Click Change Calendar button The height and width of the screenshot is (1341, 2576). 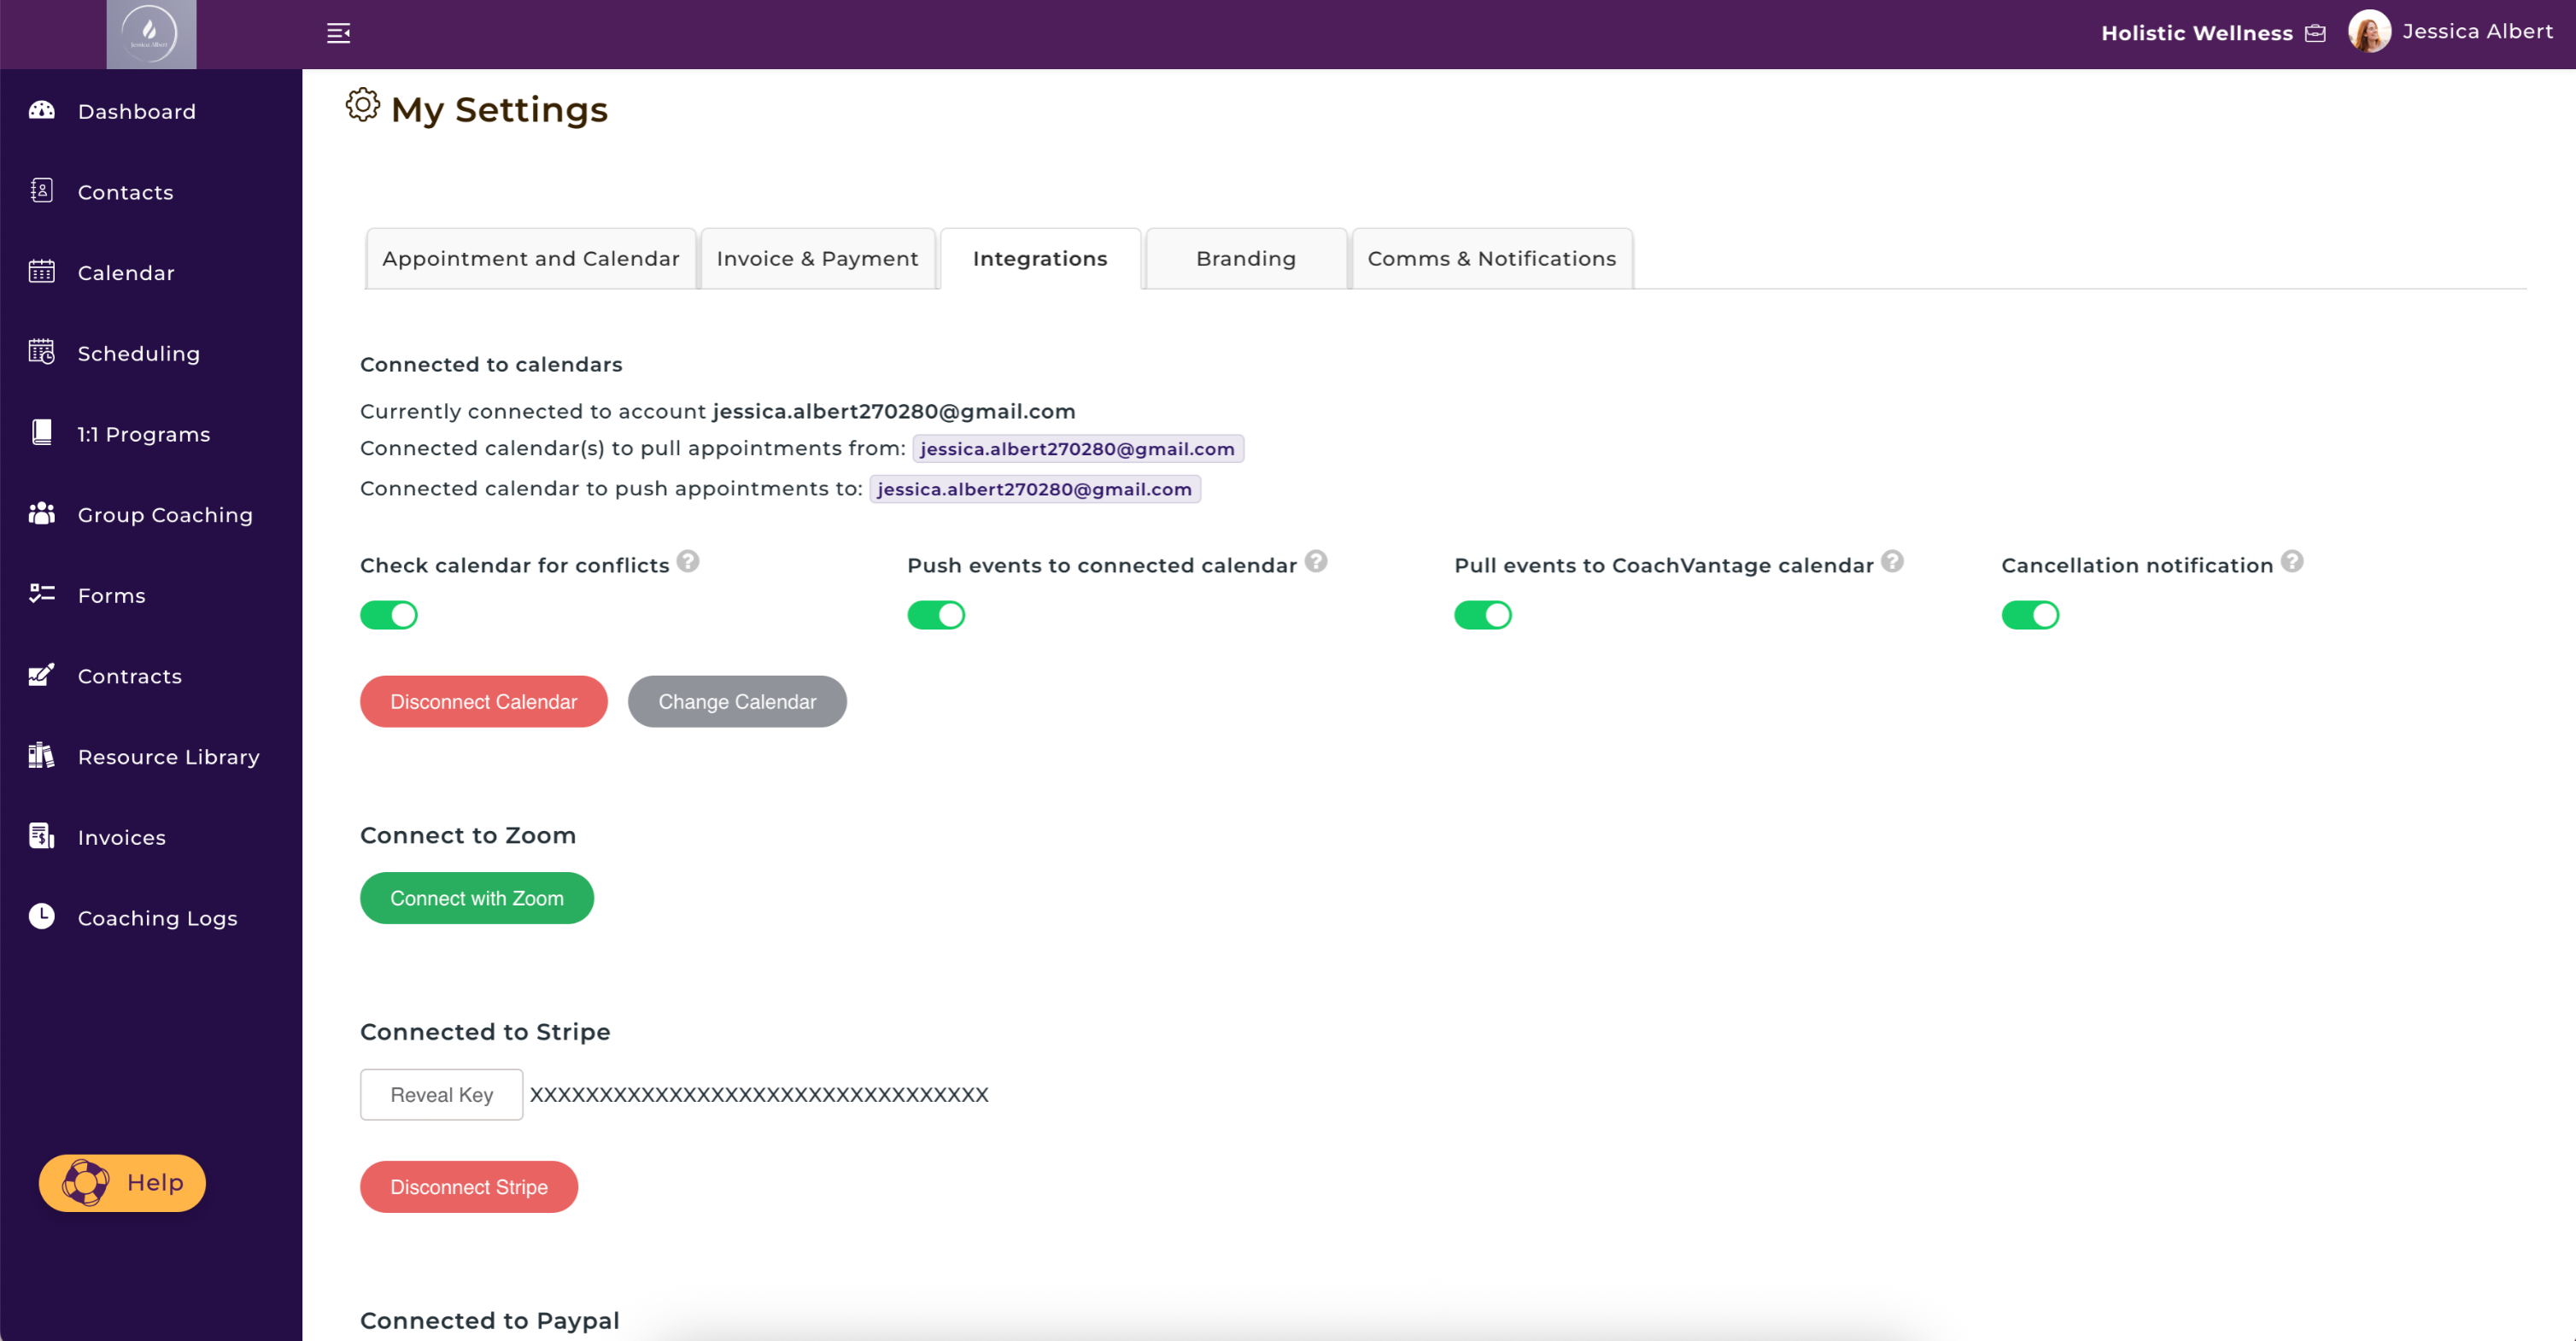[737, 702]
